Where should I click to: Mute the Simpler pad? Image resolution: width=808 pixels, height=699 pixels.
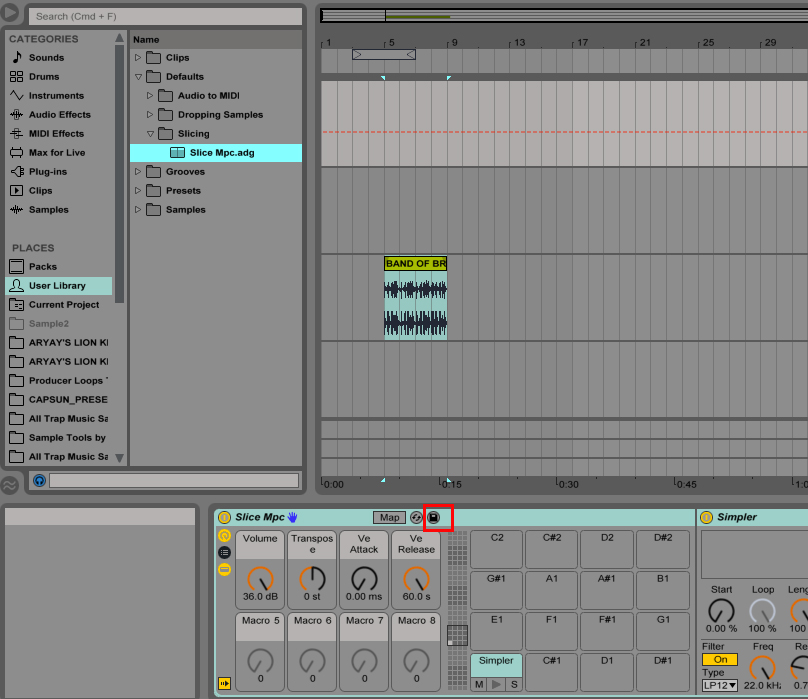point(479,685)
